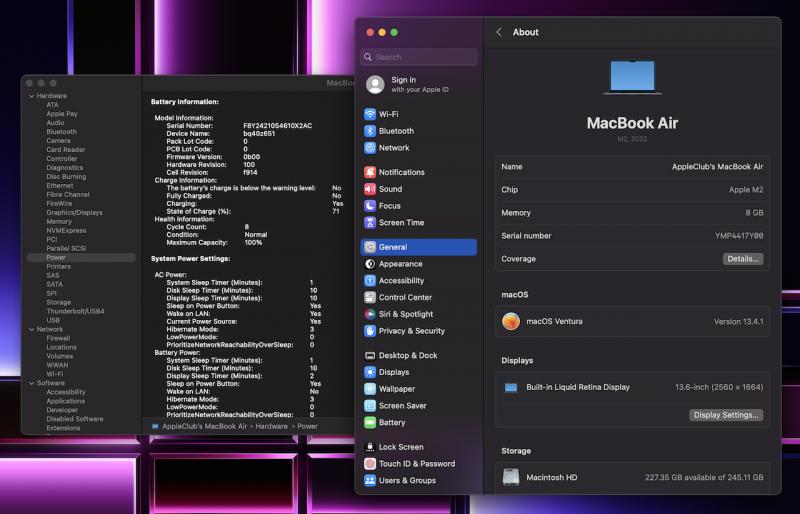Image resolution: width=800 pixels, height=514 pixels.
Task: Click Hardware in the path bar
Action: [271, 426]
